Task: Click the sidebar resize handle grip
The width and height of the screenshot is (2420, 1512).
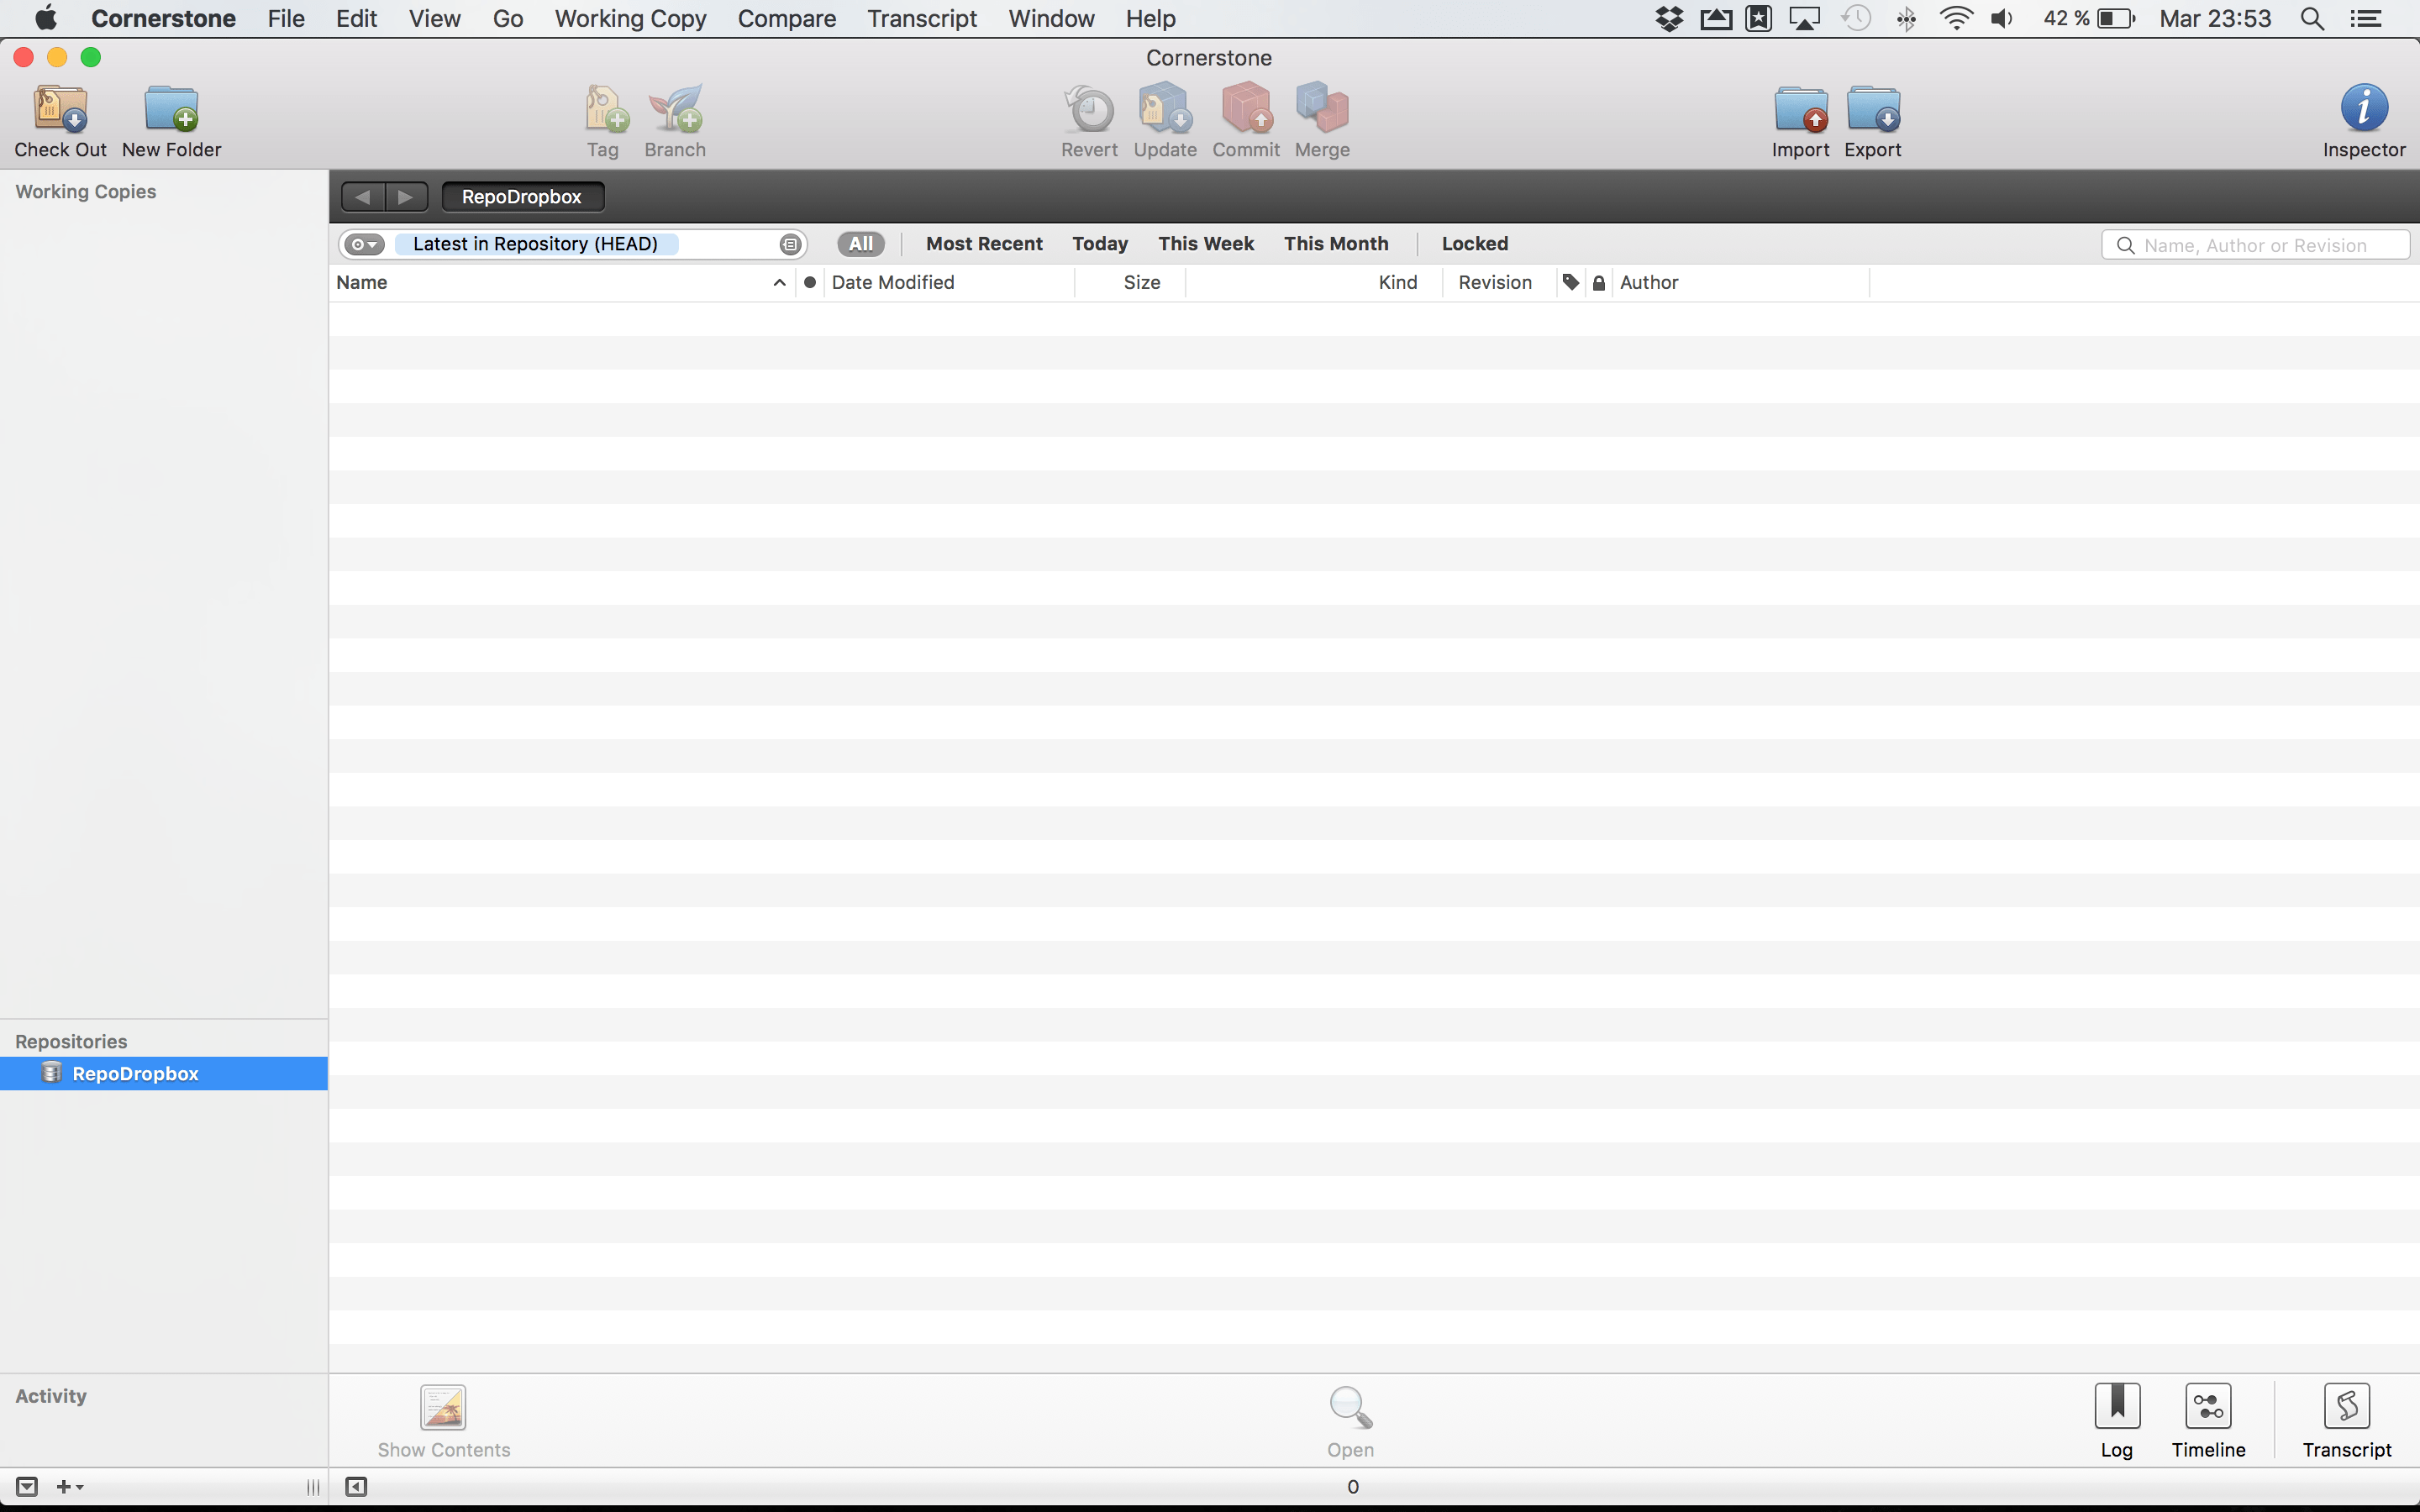Action: pyautogui.click(x=313, y=1487)
